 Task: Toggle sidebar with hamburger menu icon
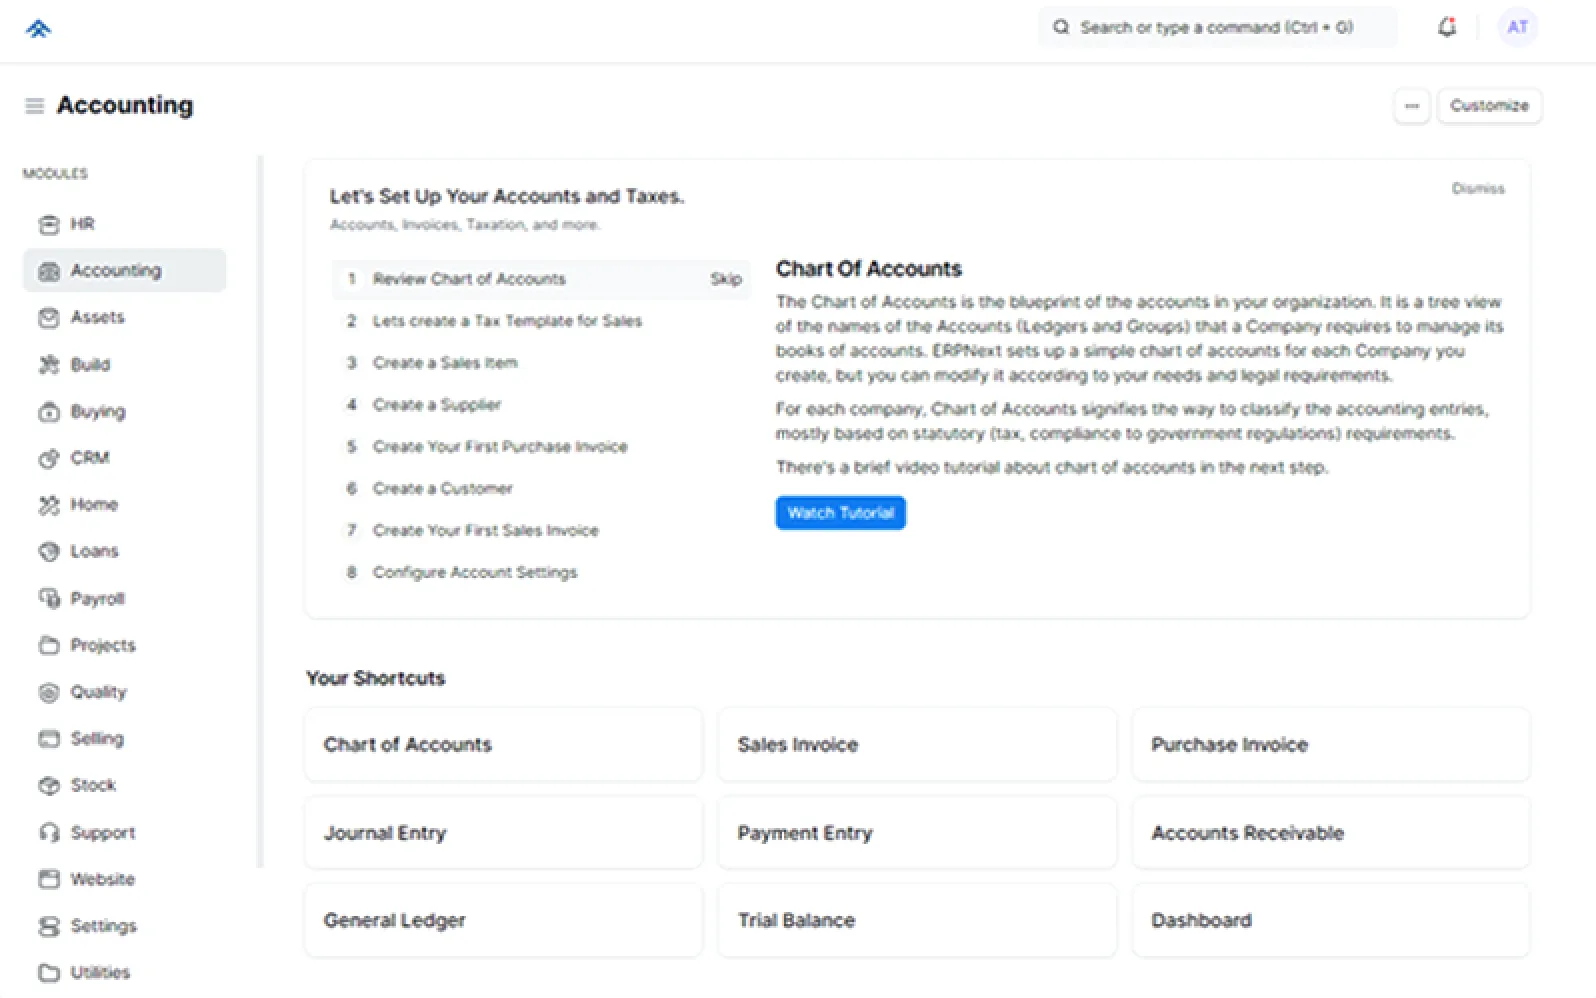pyautogui.click(x=34, y=106)
